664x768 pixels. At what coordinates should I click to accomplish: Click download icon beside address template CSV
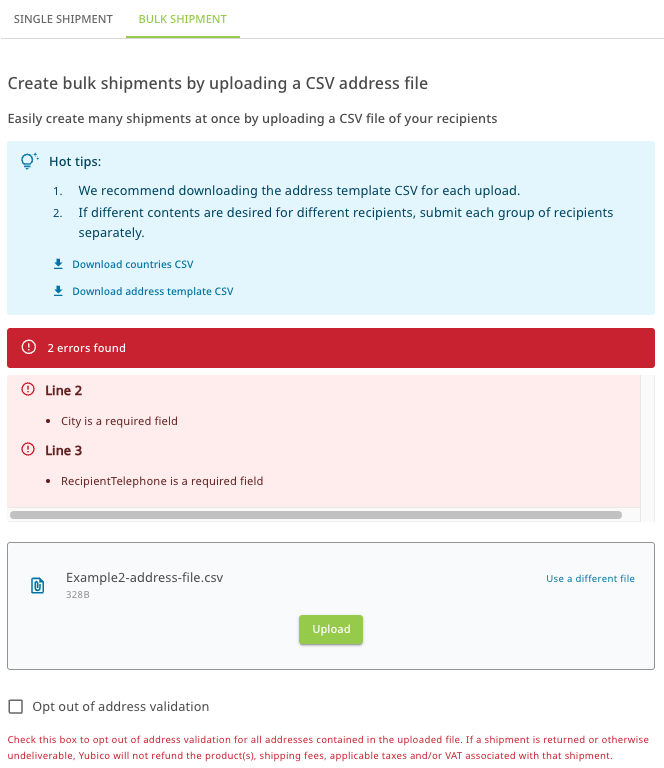(x=59, y=291)
